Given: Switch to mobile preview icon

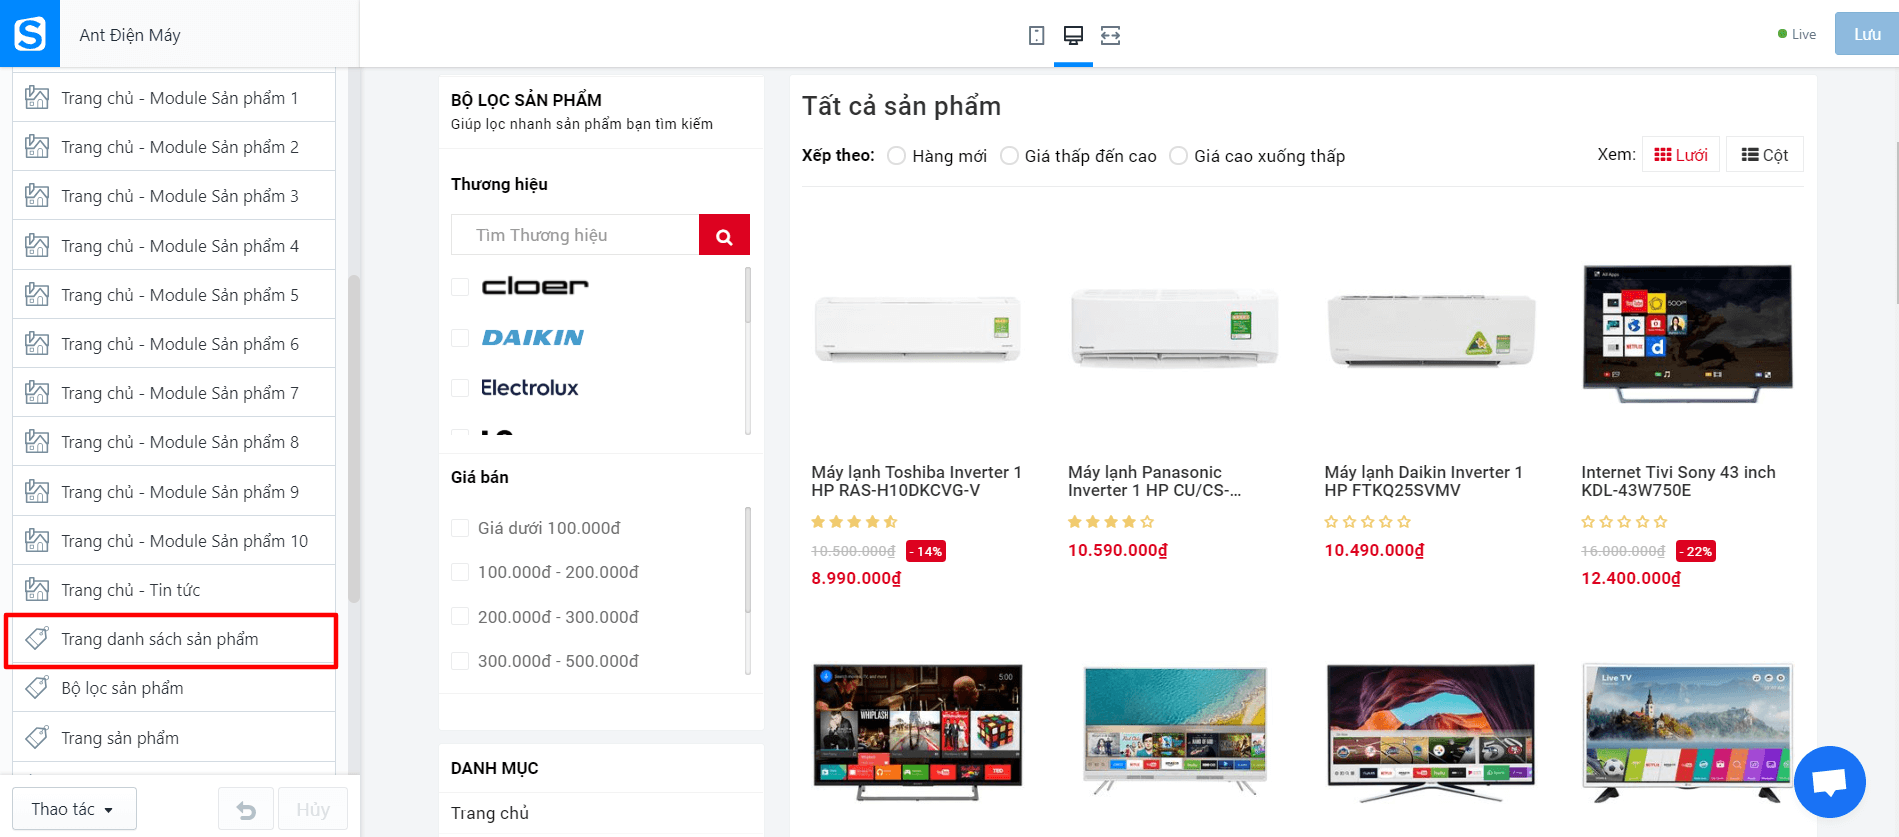Looking at the screenshot, I should click(x=1036, y=35).
